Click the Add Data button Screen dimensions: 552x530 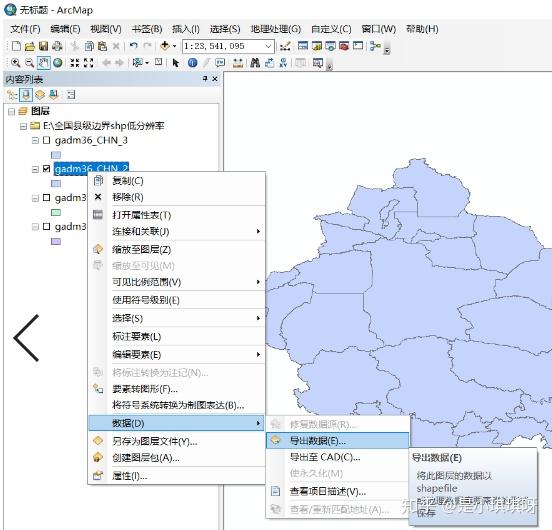[x=164, y=46]
